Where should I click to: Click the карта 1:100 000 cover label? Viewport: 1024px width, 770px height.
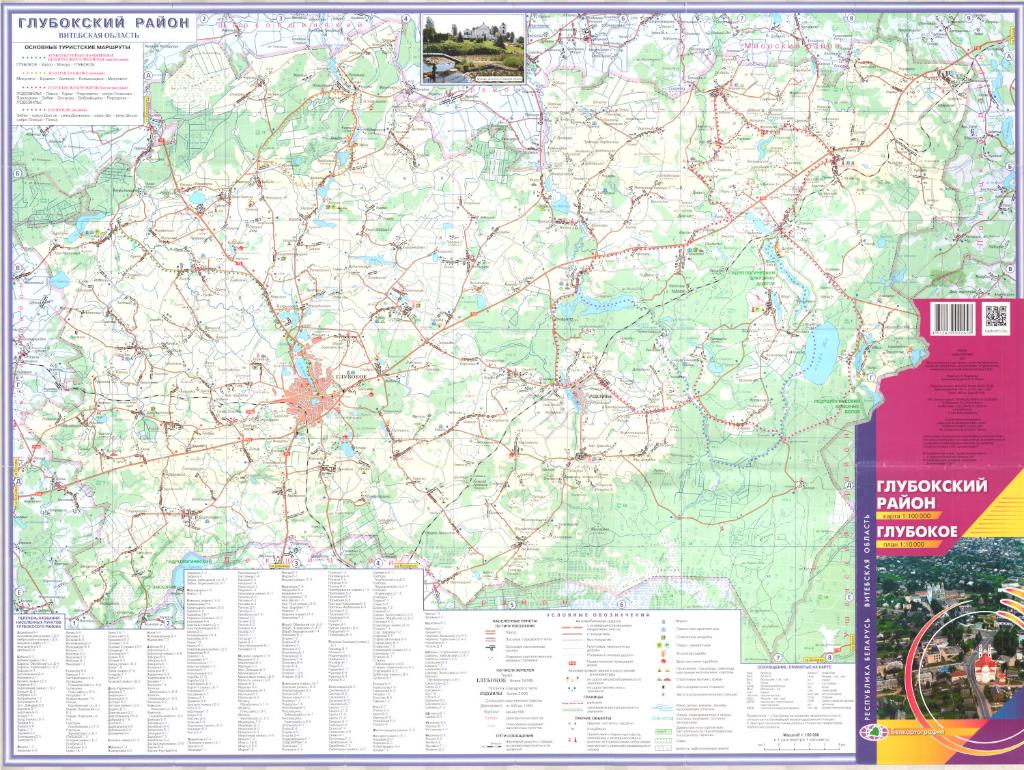pos(906,515)
